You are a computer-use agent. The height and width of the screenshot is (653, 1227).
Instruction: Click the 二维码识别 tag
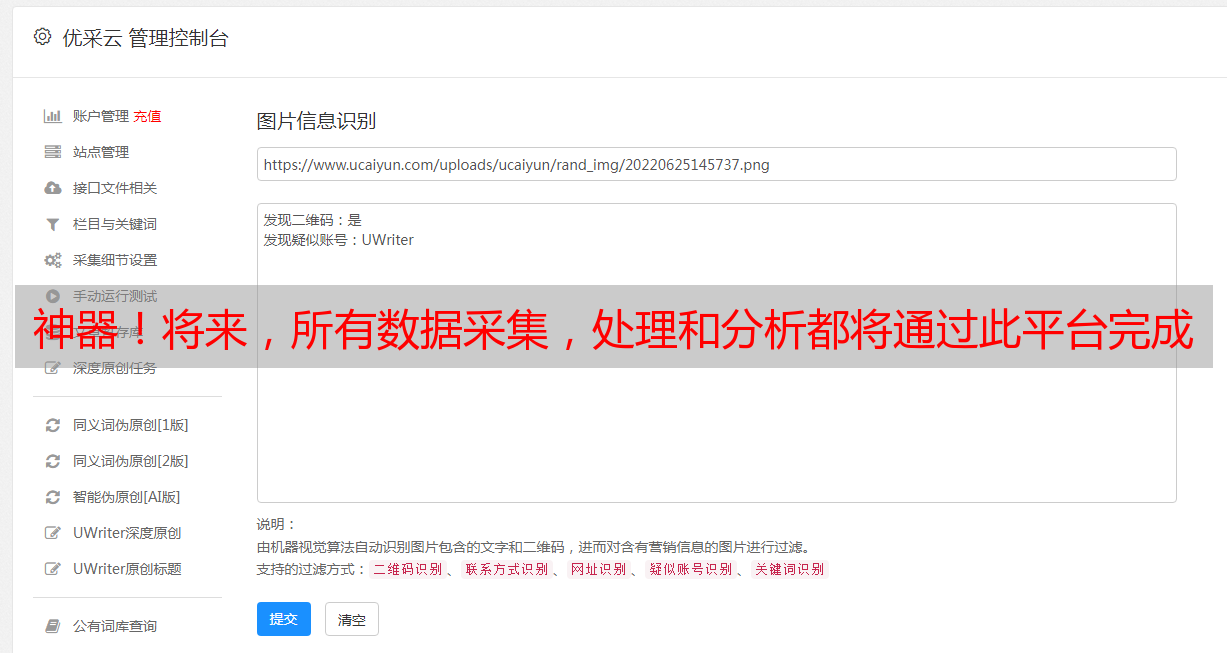coord(407,569)
